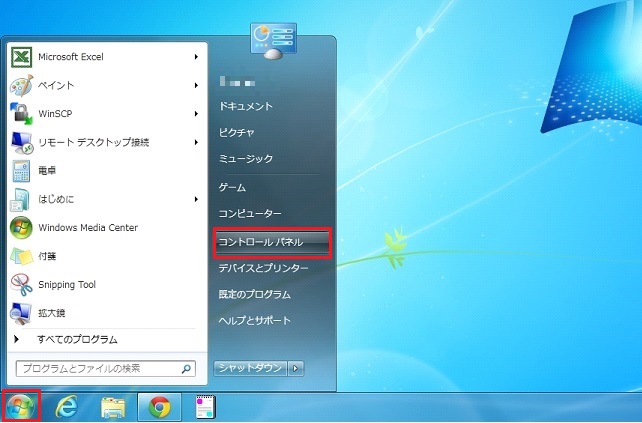Screen dimensions: 642x423
Task: Switch to Google Chrome on taskbar
Action: coord(159,407)
